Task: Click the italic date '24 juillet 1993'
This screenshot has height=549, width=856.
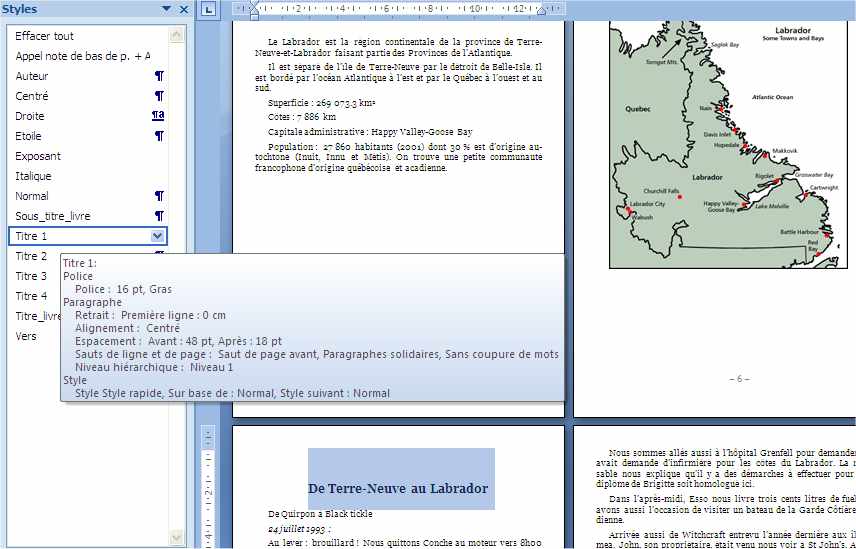Action: click(x=299, y=529)
